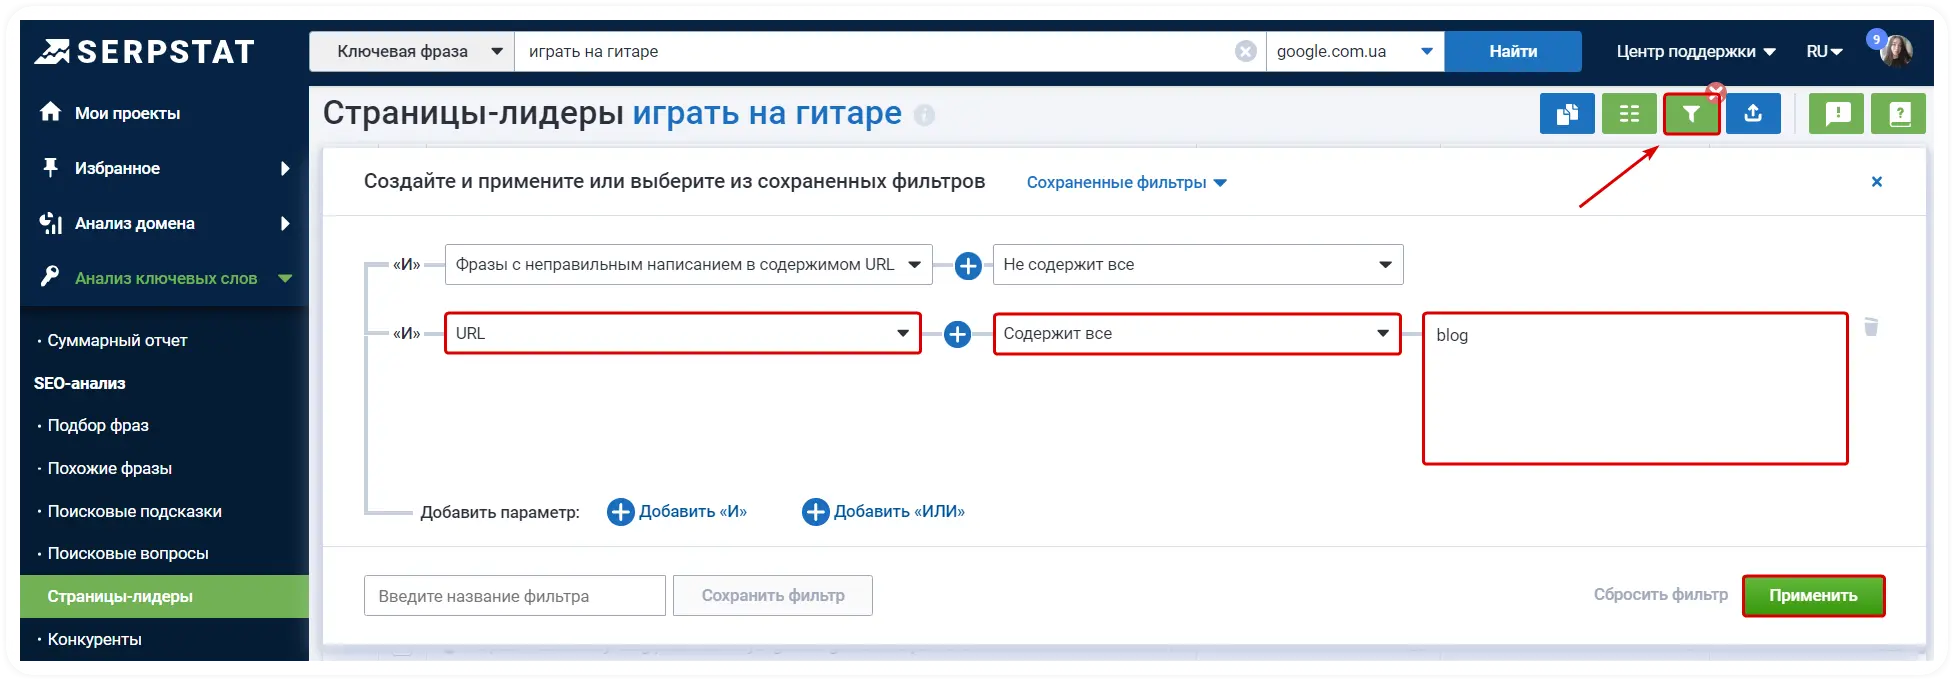Click Добавить «ИЛИ» link
This screenshot has width=1954, height=681.
point(899,512)
